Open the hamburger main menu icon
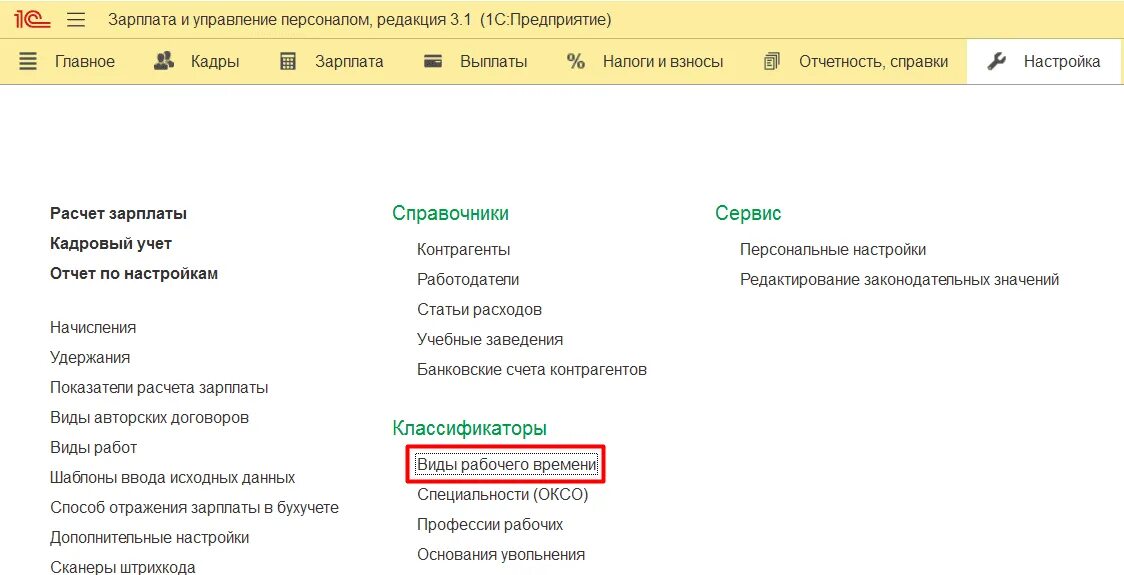Viewport: 1124px width, 575px height. 76,19
